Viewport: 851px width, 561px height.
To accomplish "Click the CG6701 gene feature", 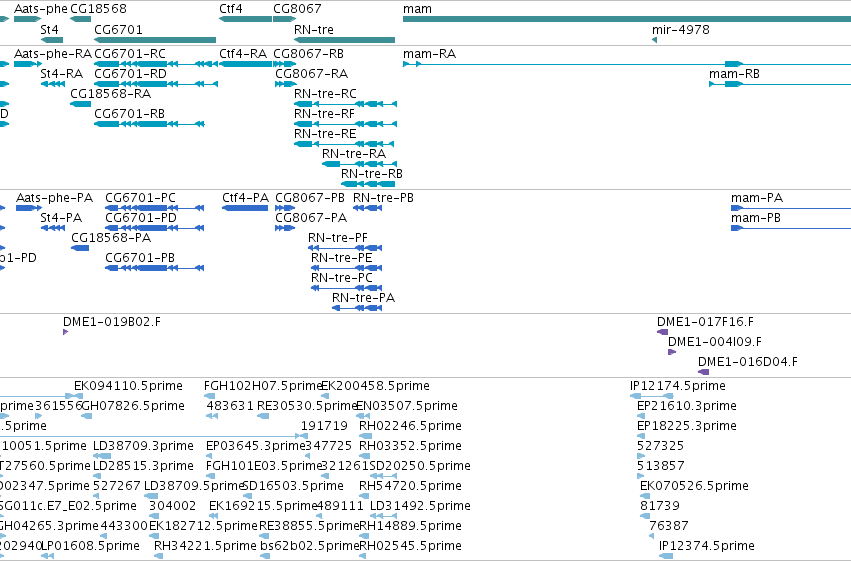I will pos(155,40).
